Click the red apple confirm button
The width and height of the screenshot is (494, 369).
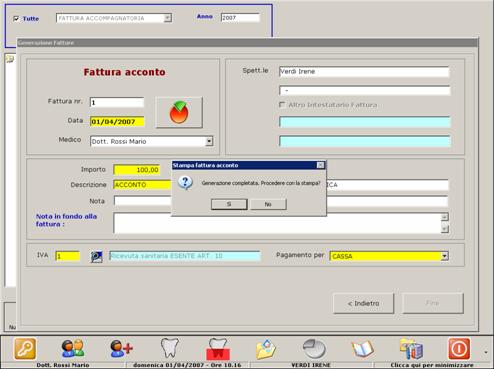click(179, 112)
